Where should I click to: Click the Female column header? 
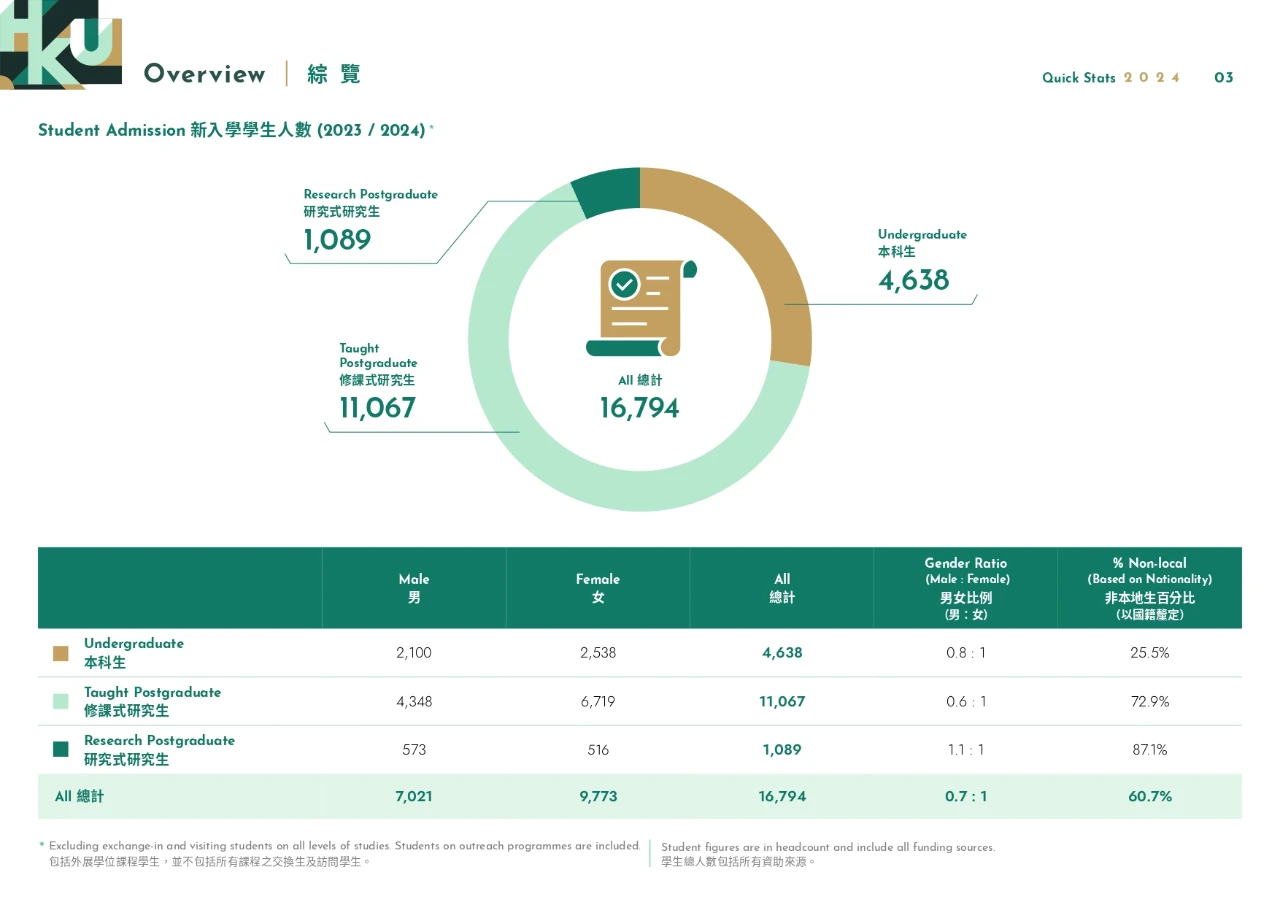point(598,588)
